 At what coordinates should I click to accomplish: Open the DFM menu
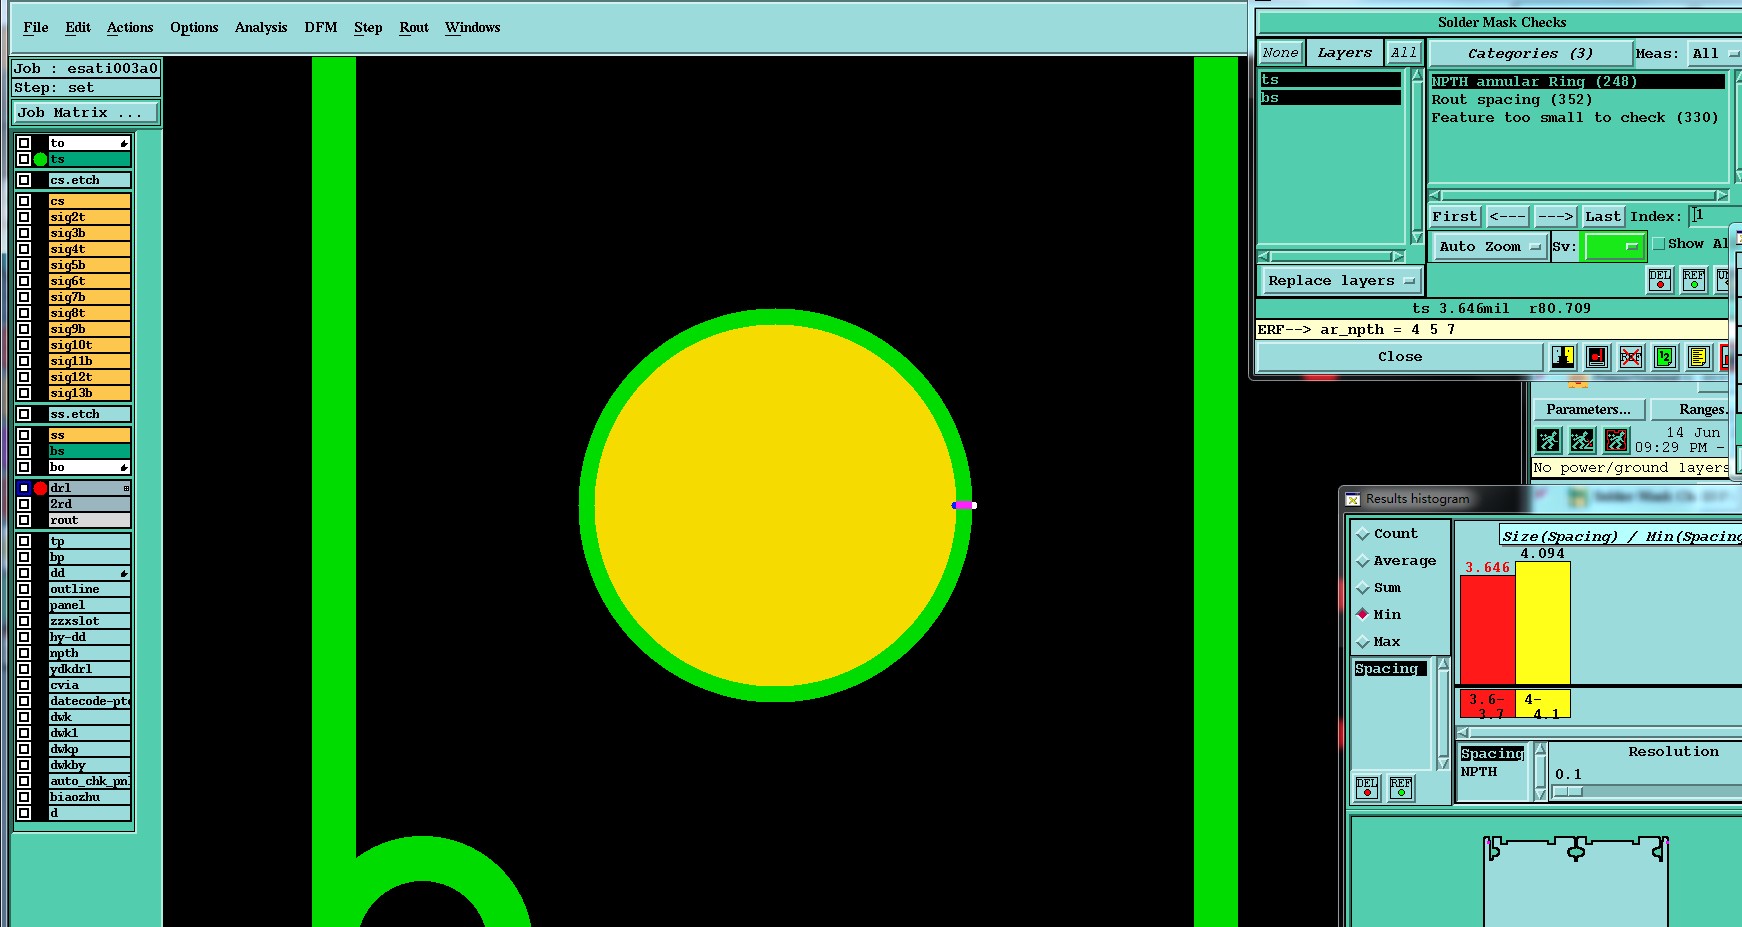[x=321, y=28]
